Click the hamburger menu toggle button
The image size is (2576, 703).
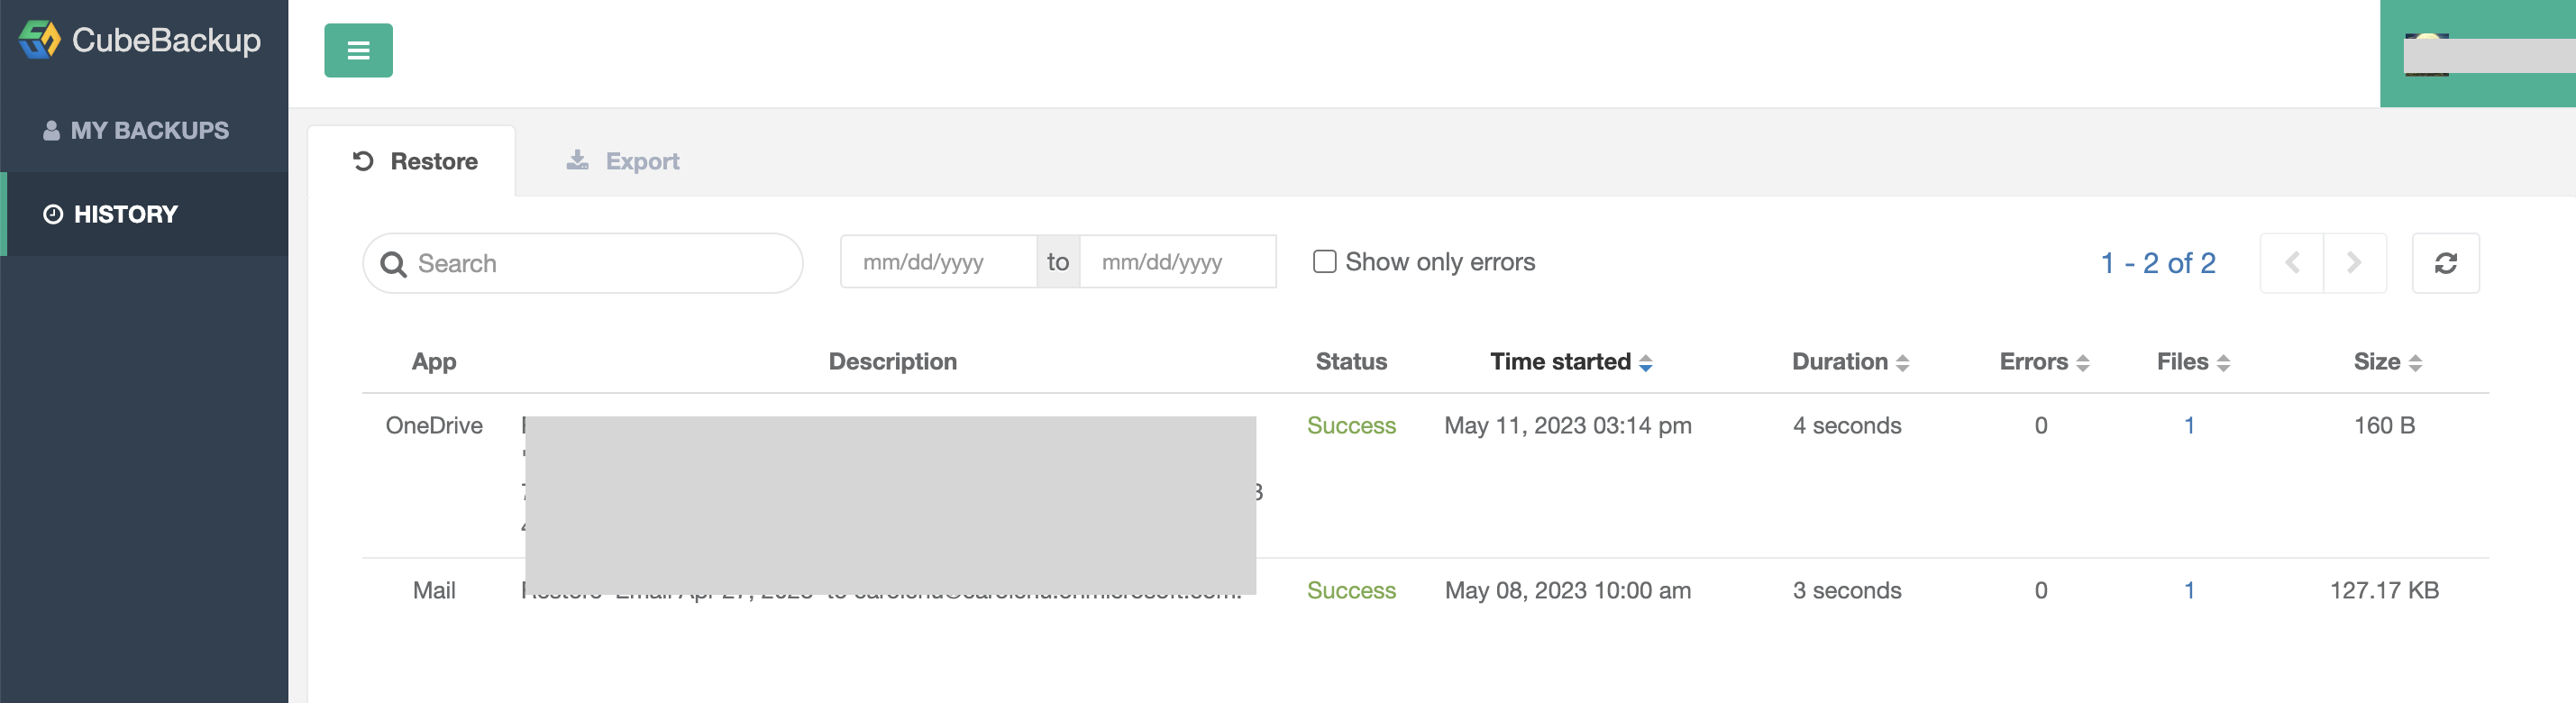click(x=358, y=50)
